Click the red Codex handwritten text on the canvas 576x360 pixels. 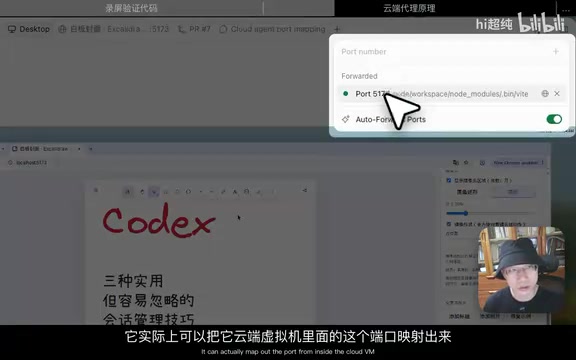159,221
